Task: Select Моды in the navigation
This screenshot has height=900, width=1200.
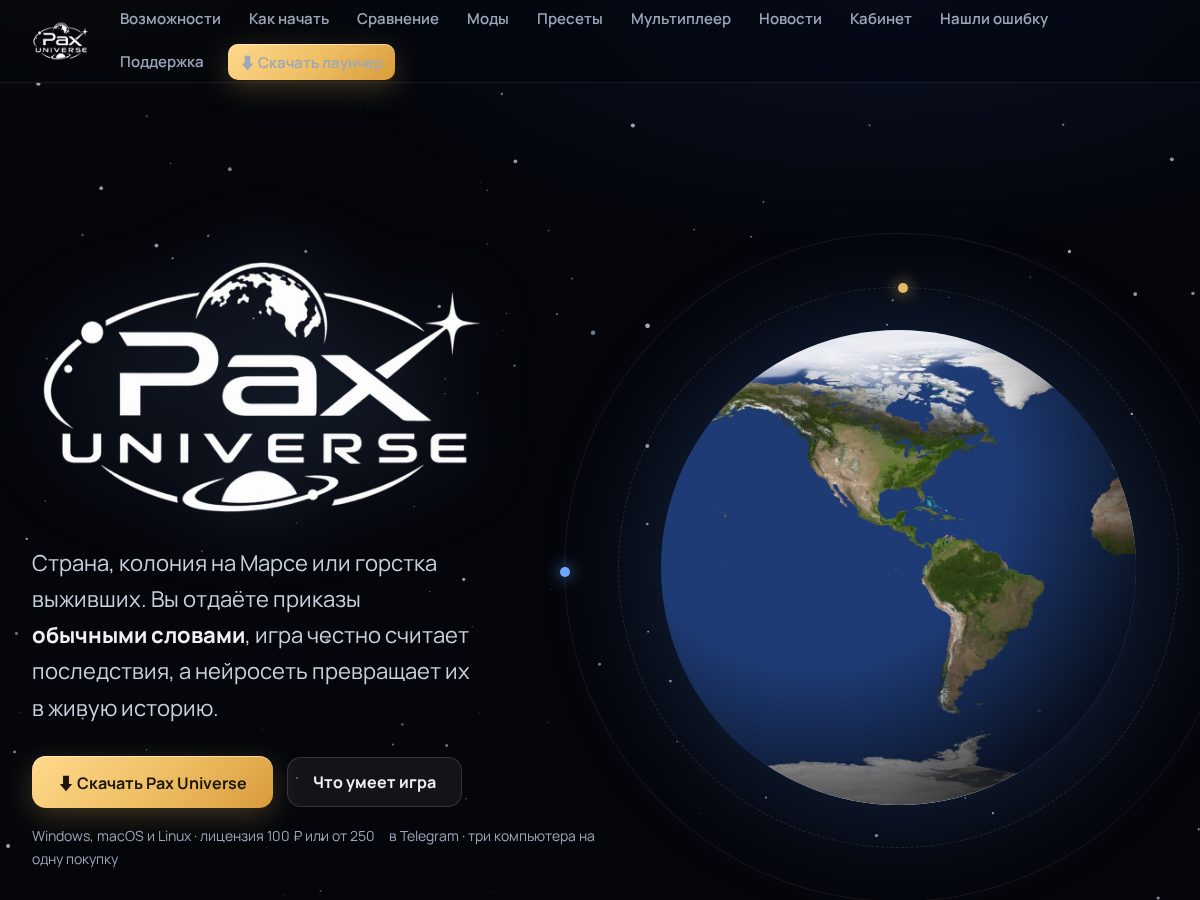Action: coord(488,19)
